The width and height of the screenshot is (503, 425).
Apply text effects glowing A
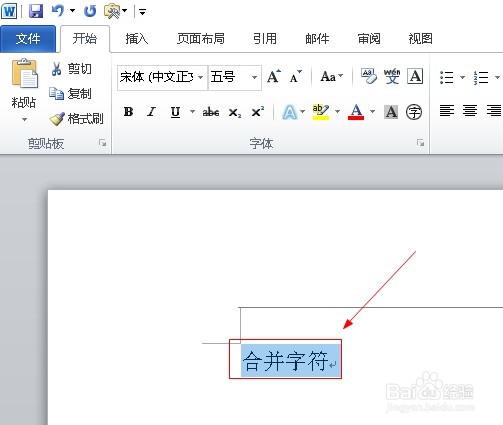[x=290, y=112]
